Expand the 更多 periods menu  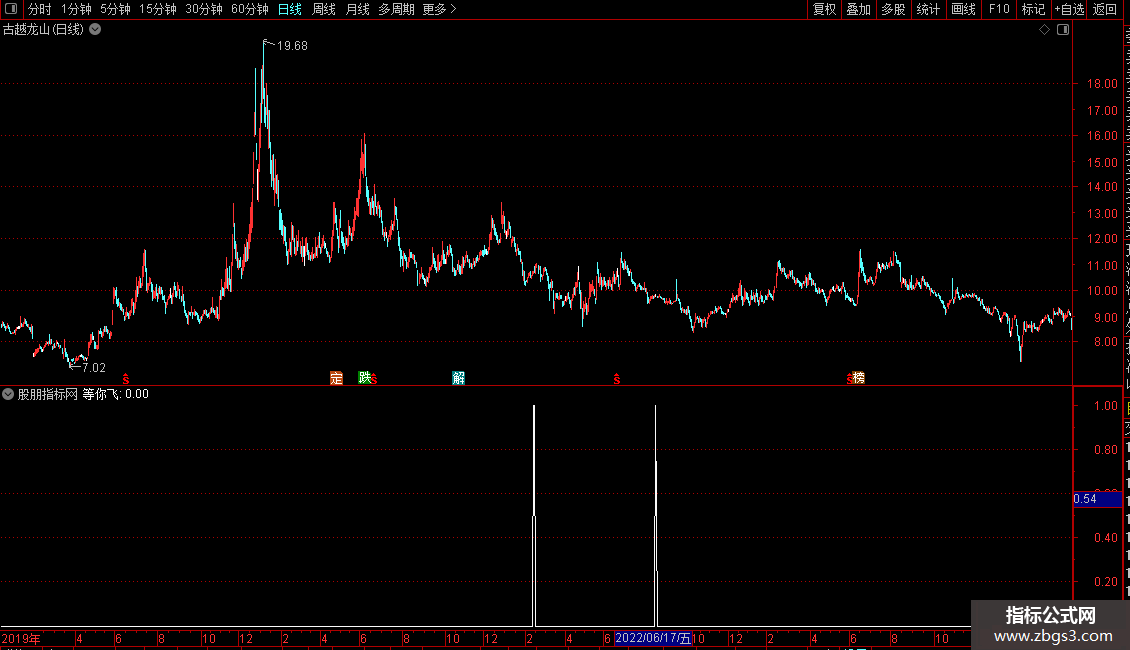point(439,9)
